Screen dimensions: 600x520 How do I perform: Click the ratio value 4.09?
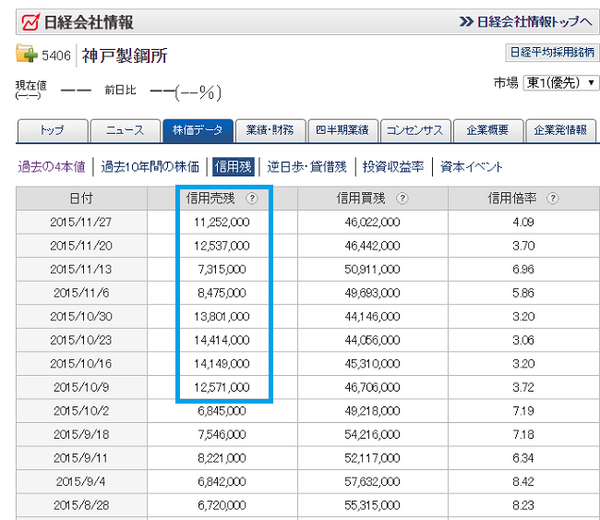pyautogui.click(x=523, y=222)
